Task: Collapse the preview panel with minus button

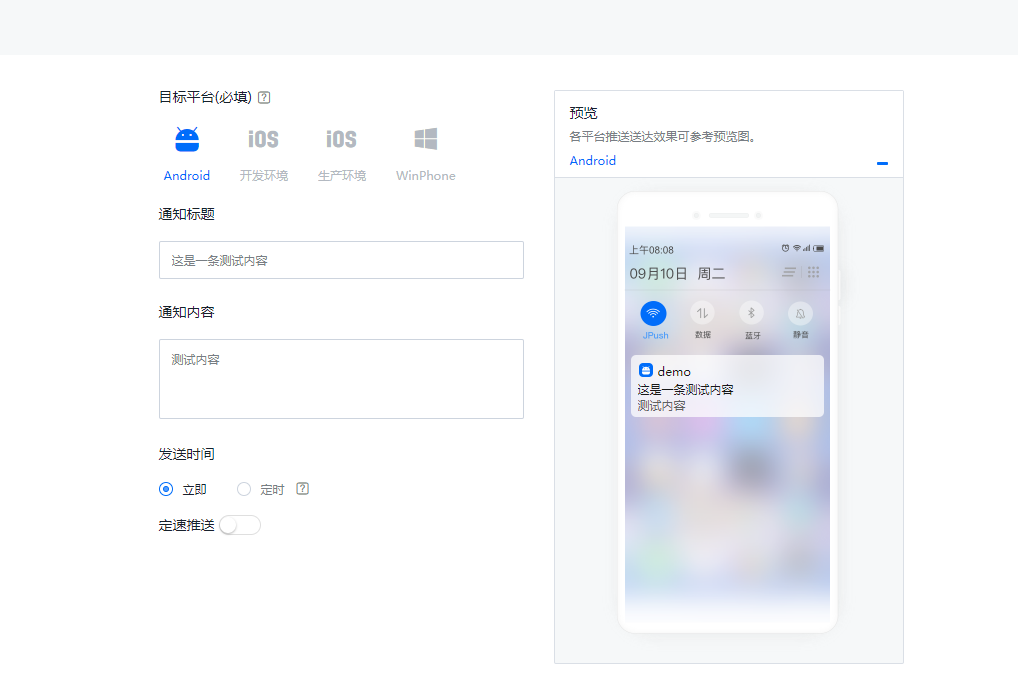Action: [x=882, y=163]
